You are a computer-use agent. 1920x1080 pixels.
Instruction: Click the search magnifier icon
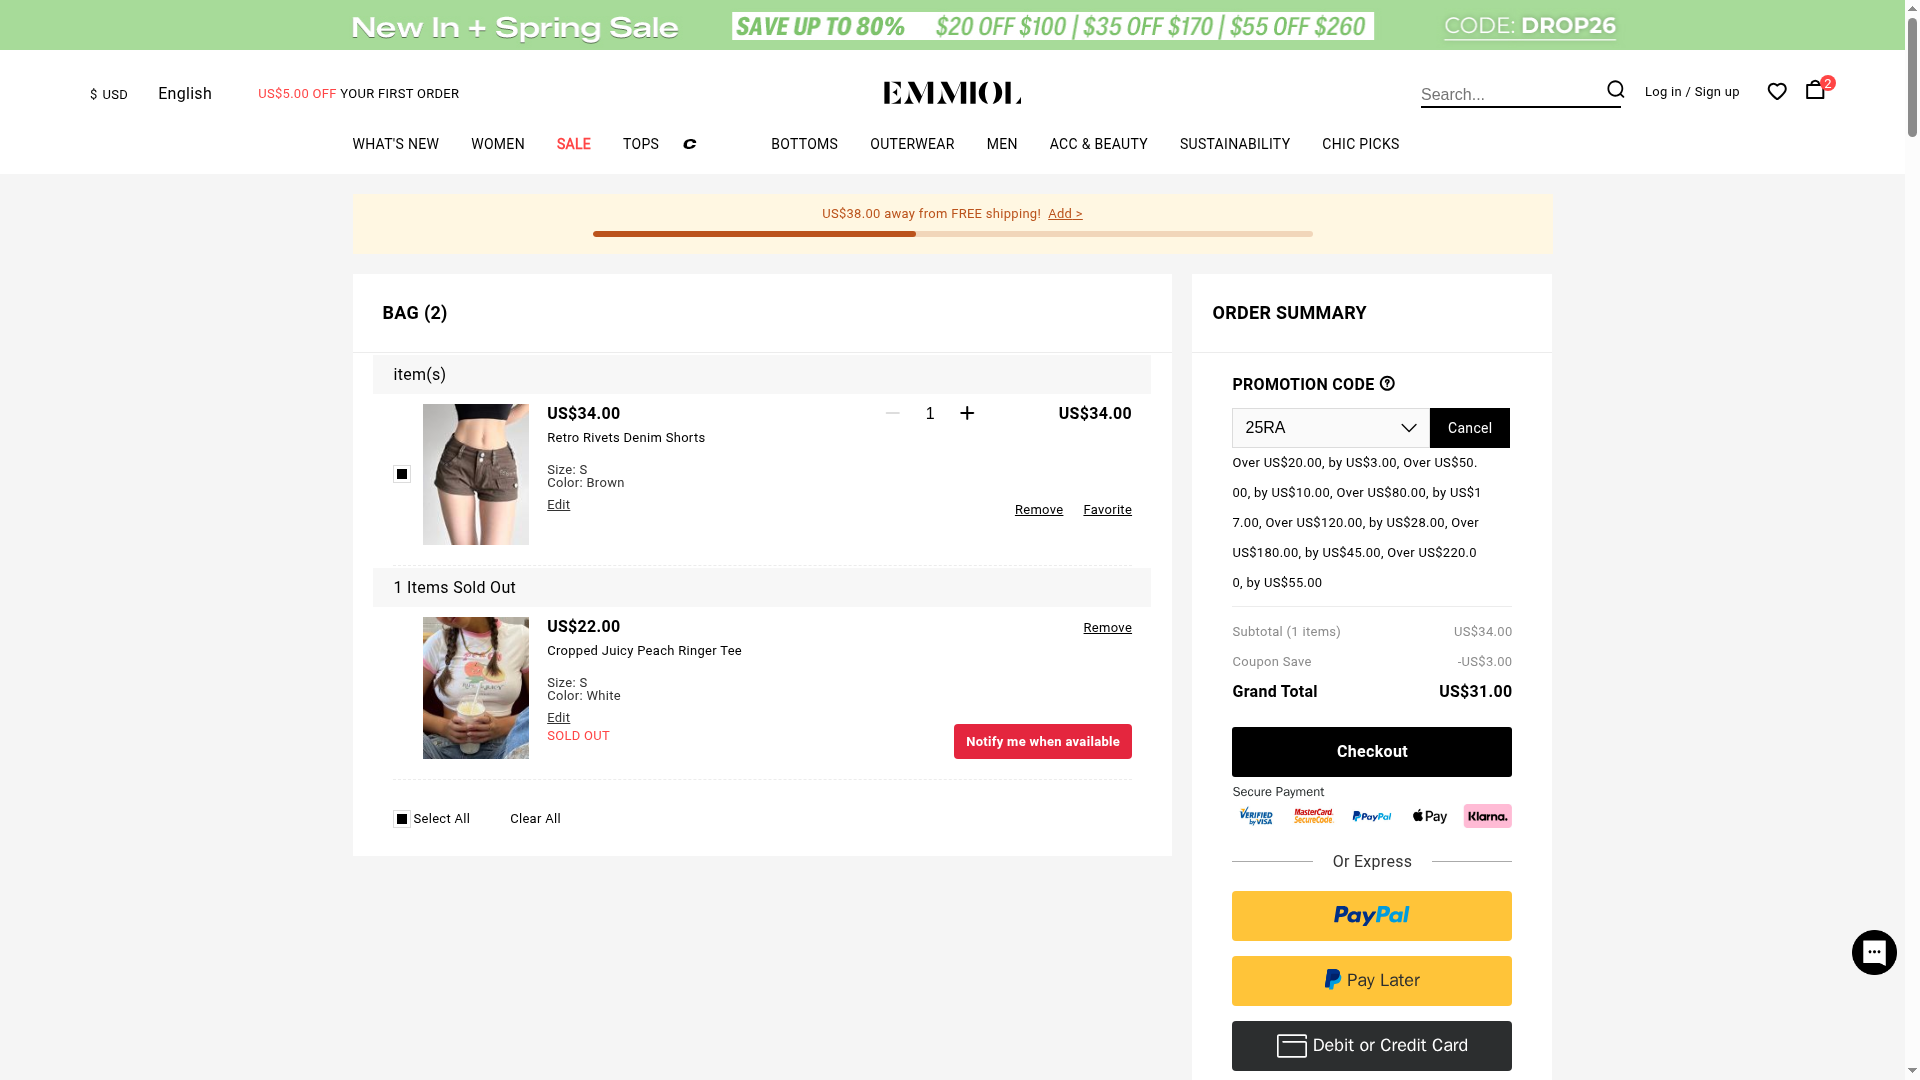(1615, 90)
